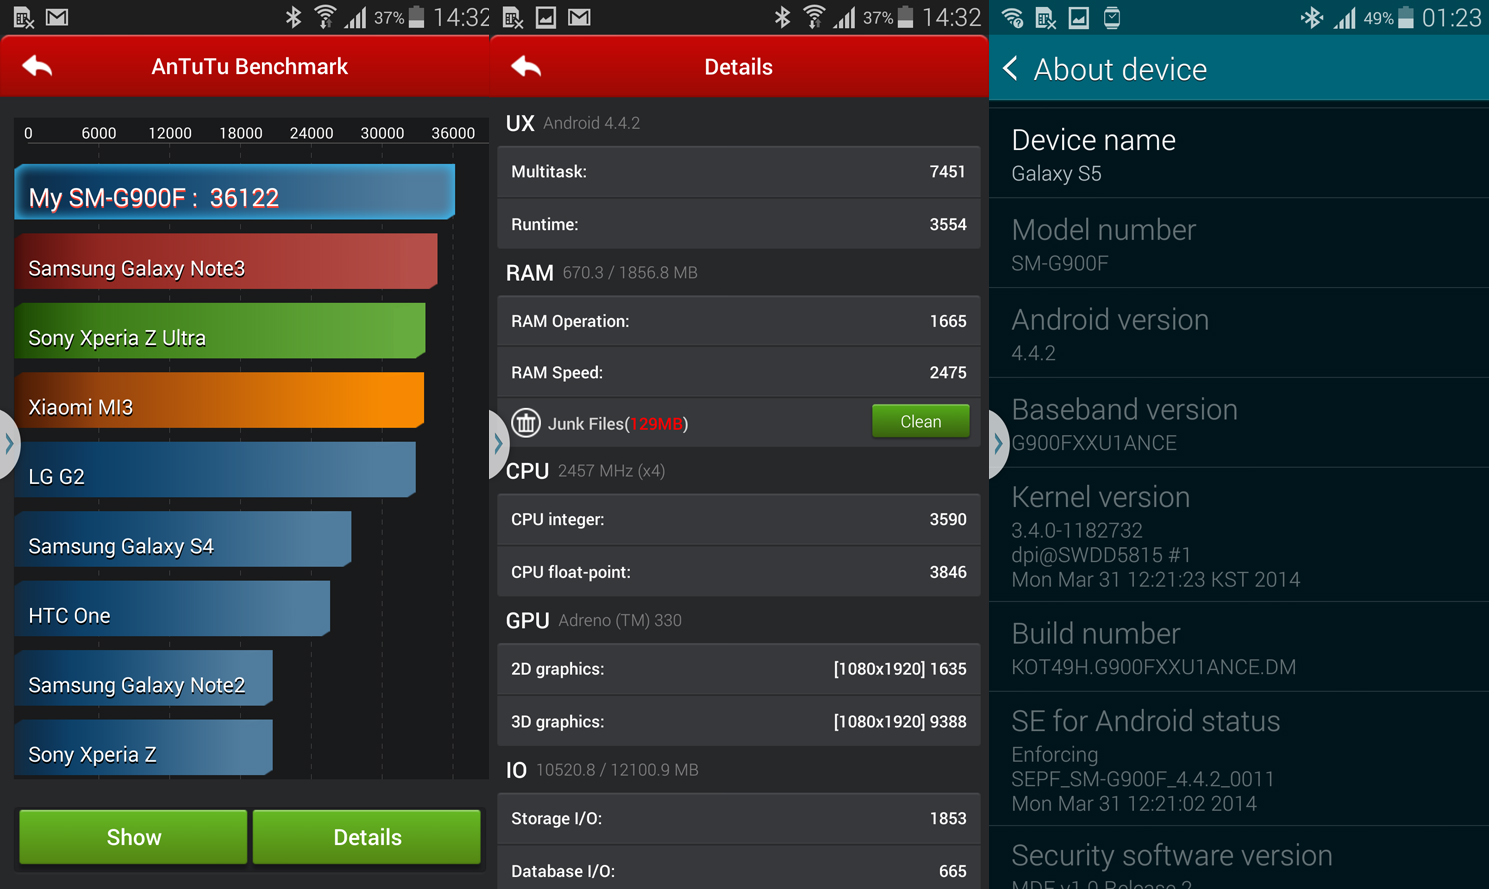This screenshot has width=1500, height=889.
Task: Tap Bluetooth status icon on benchmark screen
Action: tap(293, 17)
